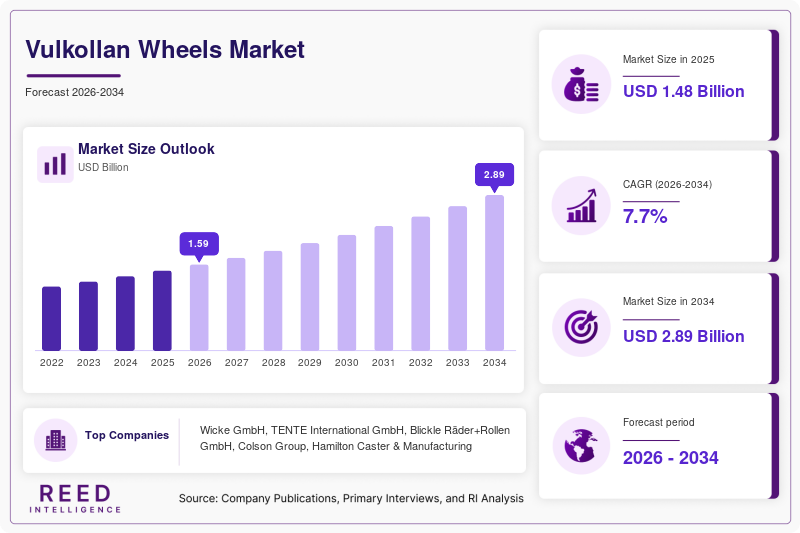The image size is (800, 533).
Task: Click the 2030 bar in the chart
Action: (x=347, y=293)
